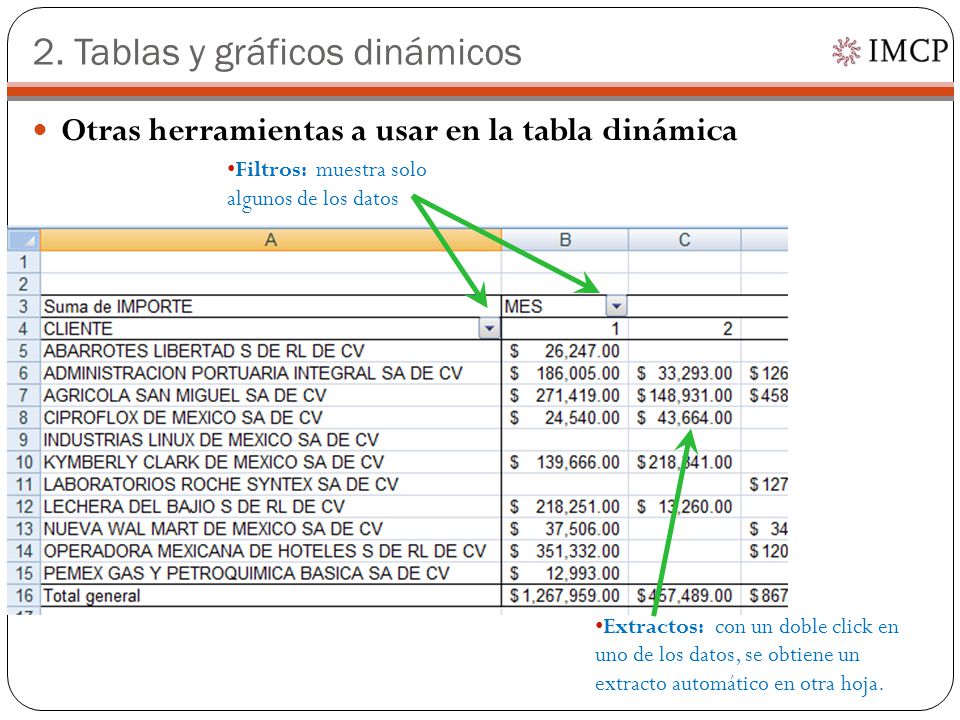The height and width of the screenshot is (720, 960).
Task: Select the 'Suma de IMPORTE' cell
Action: [x=271, y=306]
